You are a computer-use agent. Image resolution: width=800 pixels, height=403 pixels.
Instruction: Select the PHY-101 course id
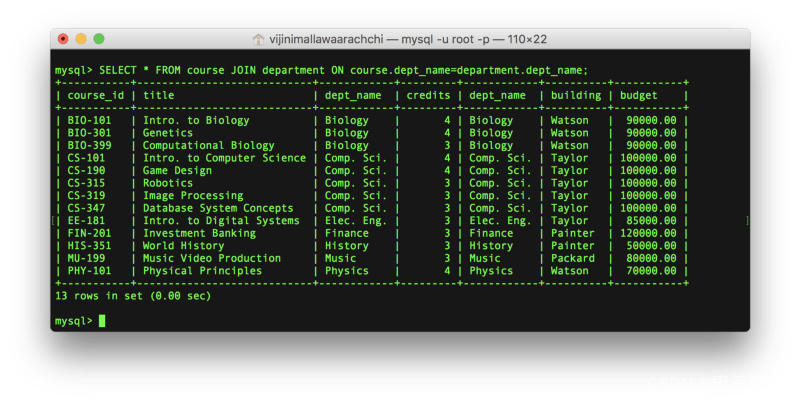coord(89,271)
